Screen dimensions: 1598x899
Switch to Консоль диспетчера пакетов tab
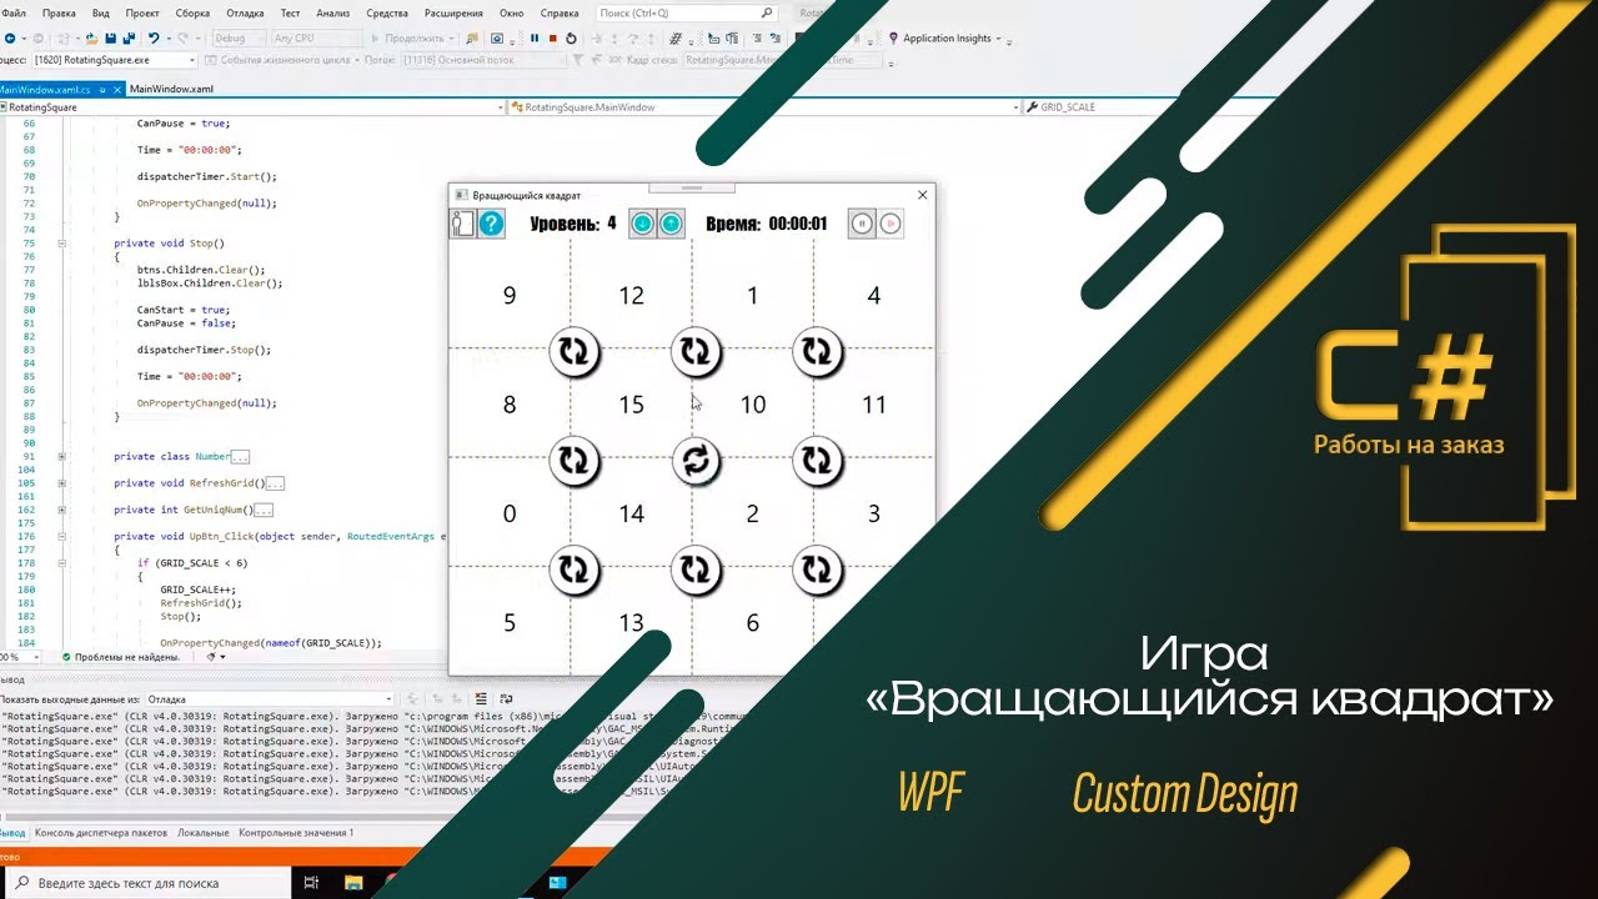[101, 832]
